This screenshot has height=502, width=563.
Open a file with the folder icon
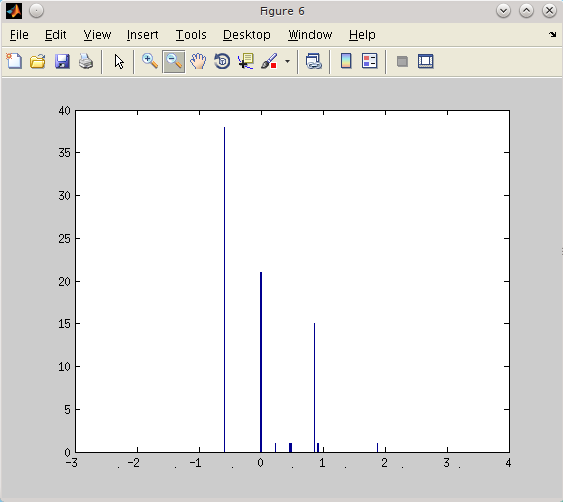38,61
